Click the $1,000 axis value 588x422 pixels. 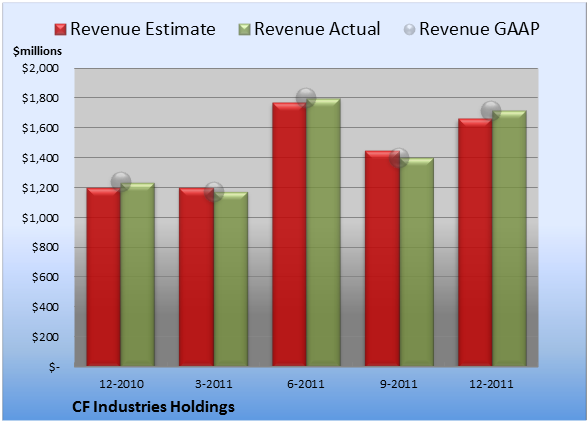click(40, 218)
